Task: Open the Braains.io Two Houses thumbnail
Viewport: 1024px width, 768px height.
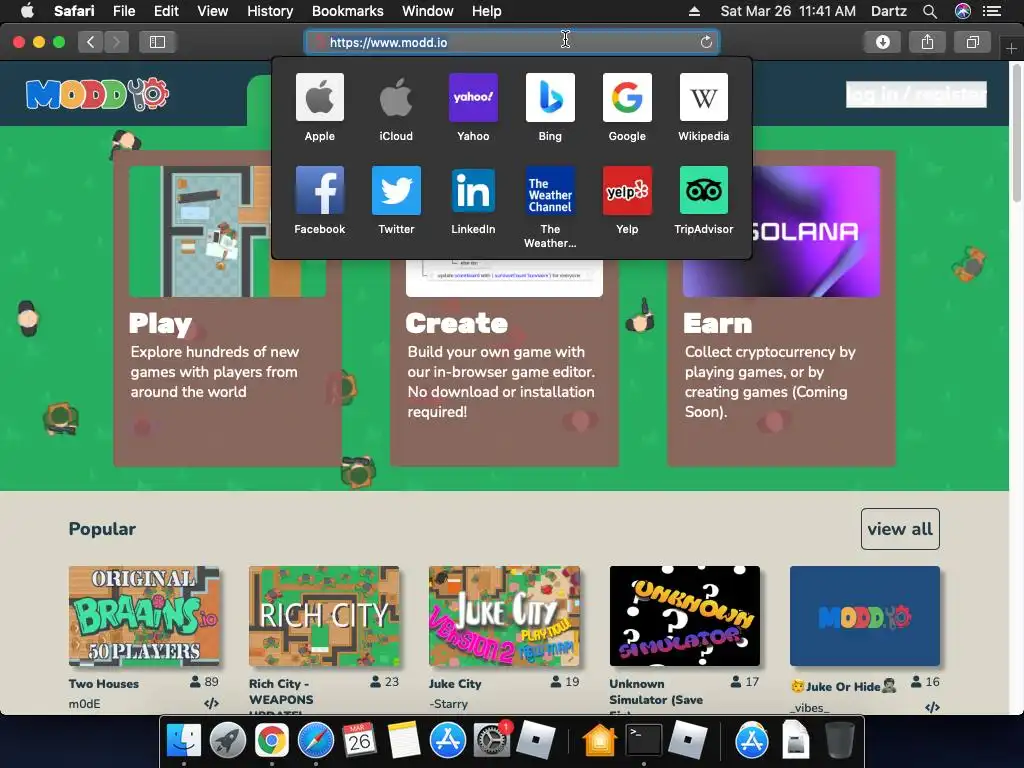Action: (144, 616)
